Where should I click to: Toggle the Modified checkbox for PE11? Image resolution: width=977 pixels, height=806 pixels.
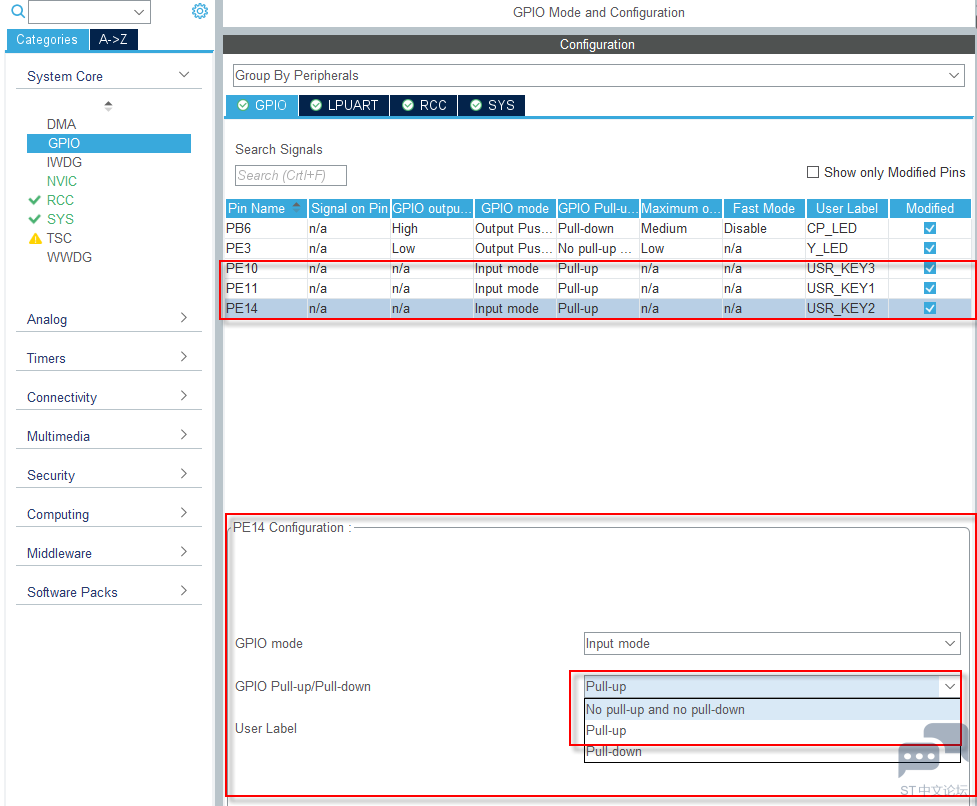click(x=930, y=288)
